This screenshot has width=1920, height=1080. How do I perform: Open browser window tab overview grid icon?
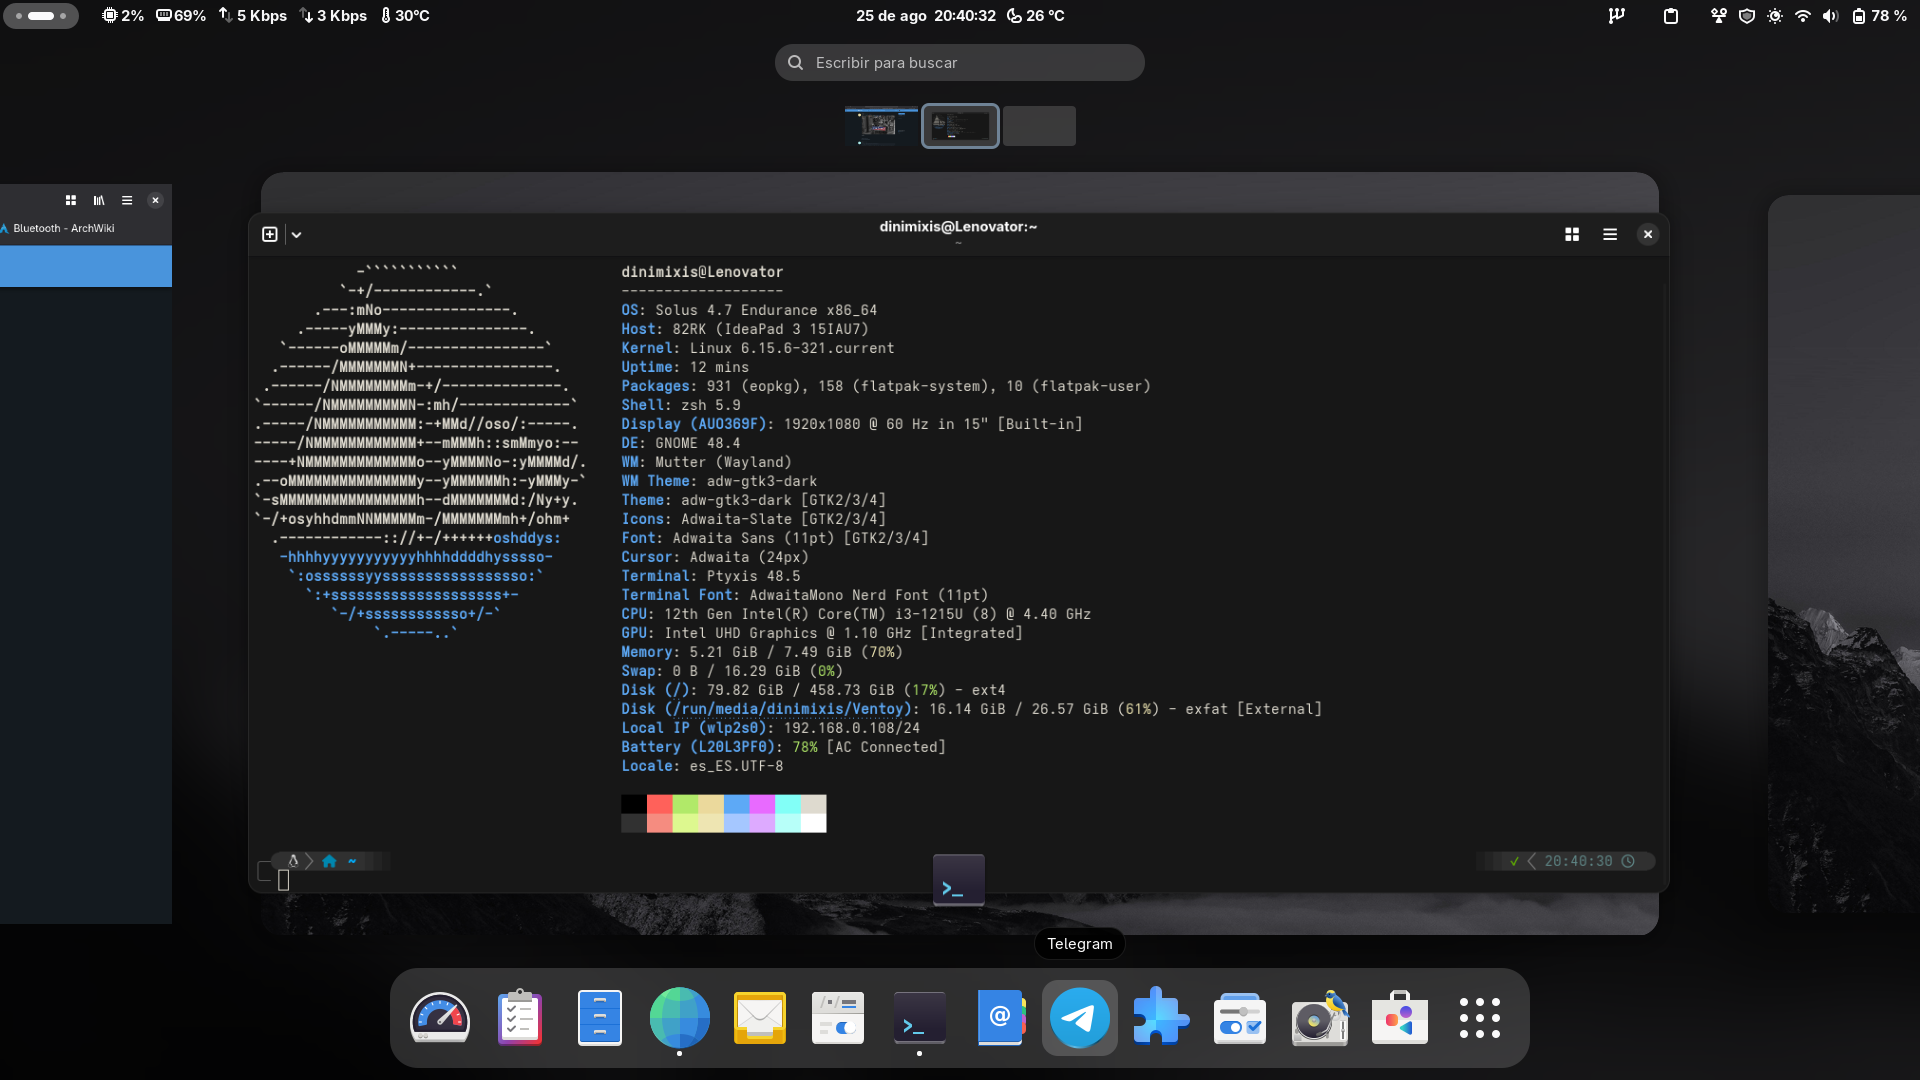[x=71, y=200]
